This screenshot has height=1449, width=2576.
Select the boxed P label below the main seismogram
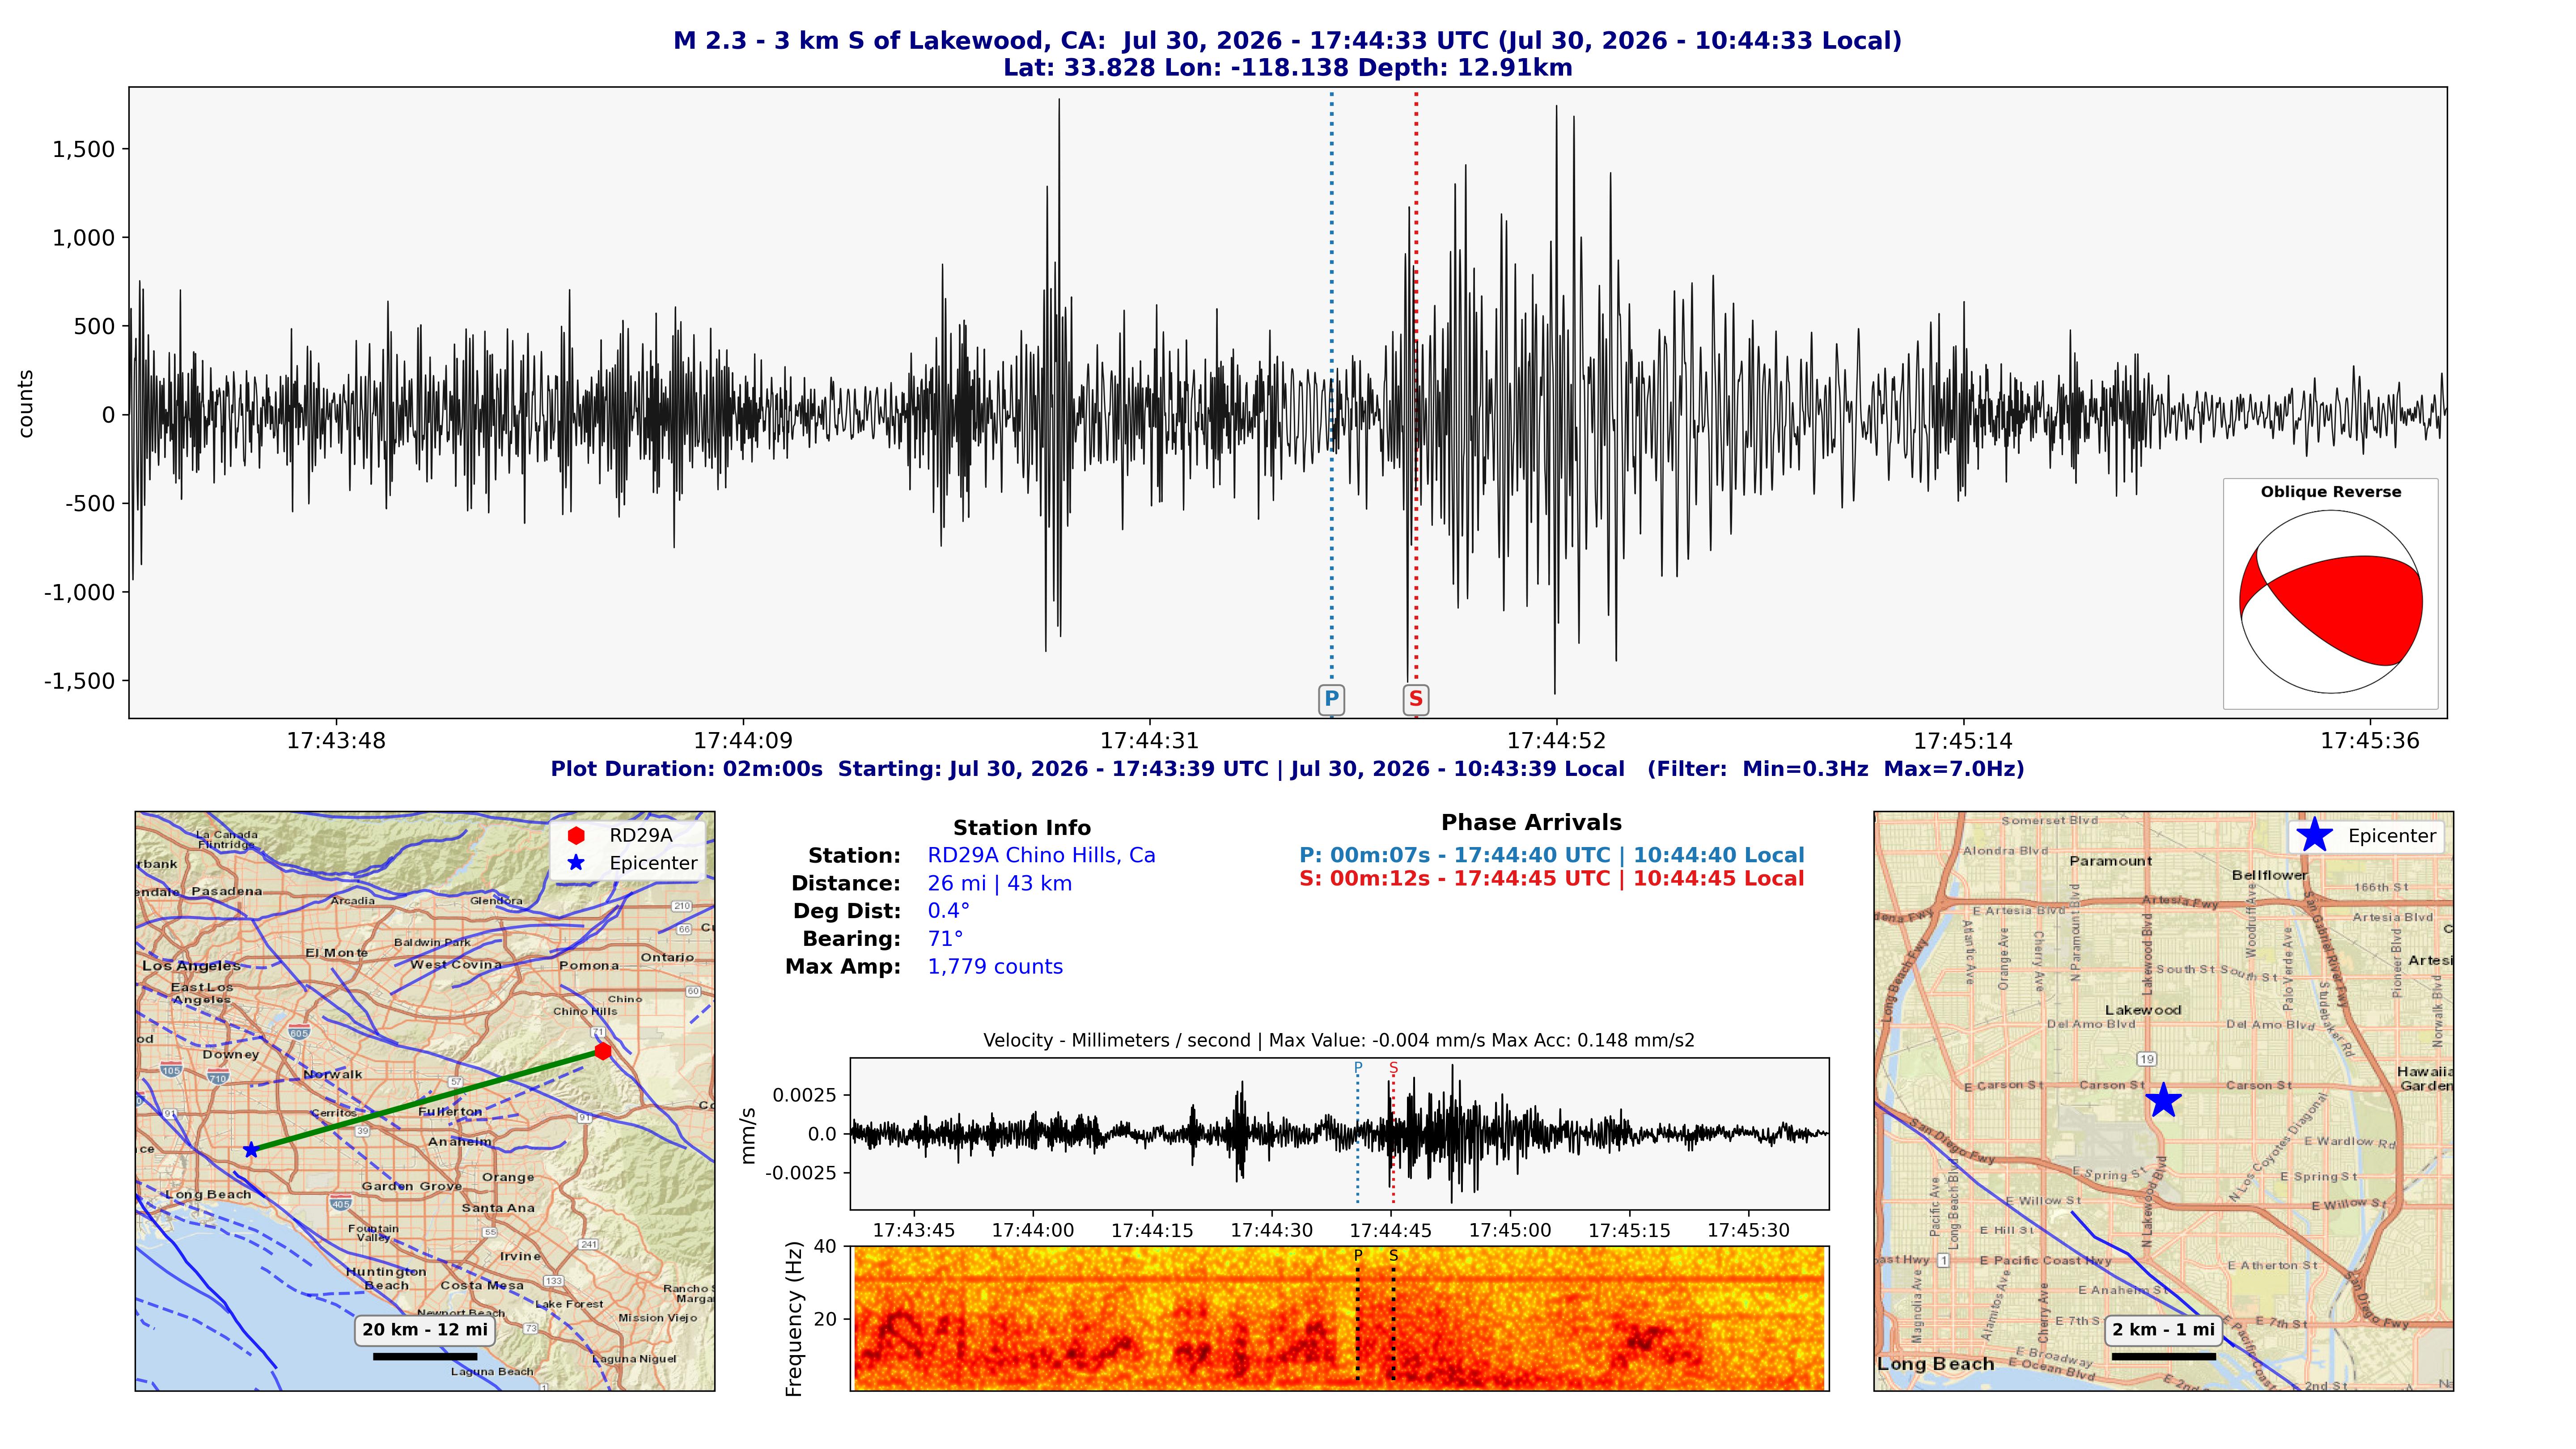pyautogui.click(x=1331, y=699)
